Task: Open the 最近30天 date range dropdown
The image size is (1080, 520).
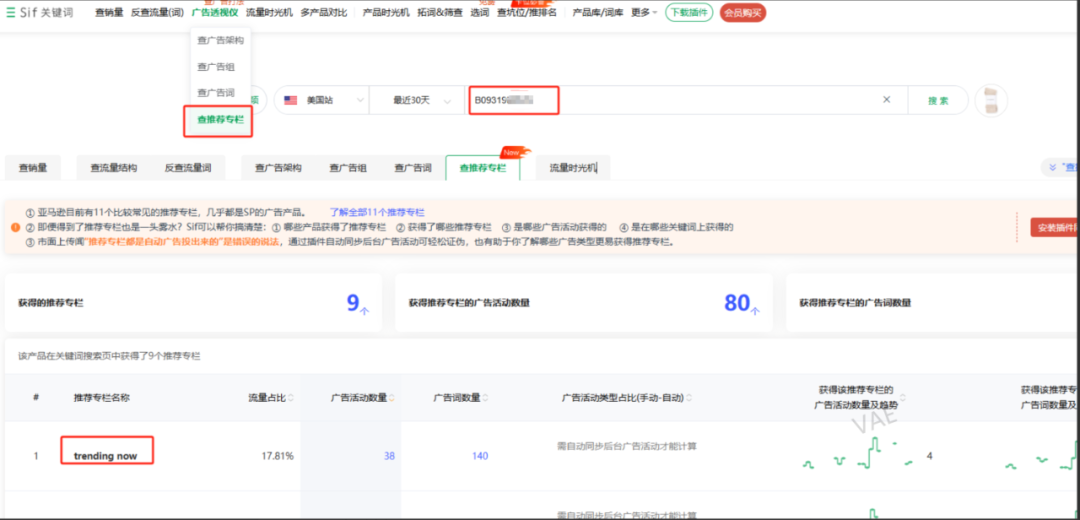Action: coord(419,100)
